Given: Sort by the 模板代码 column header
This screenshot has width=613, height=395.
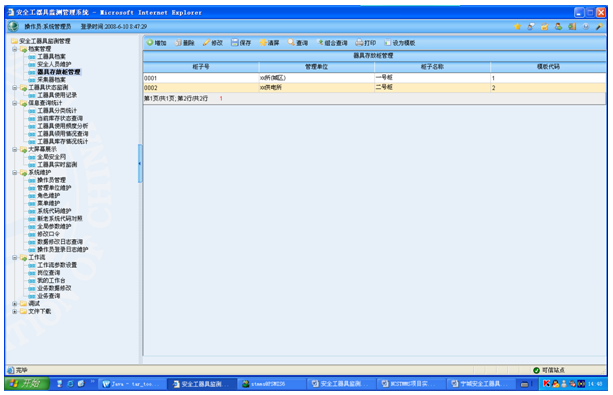Looking at the screenshot, I should (548, 67).
